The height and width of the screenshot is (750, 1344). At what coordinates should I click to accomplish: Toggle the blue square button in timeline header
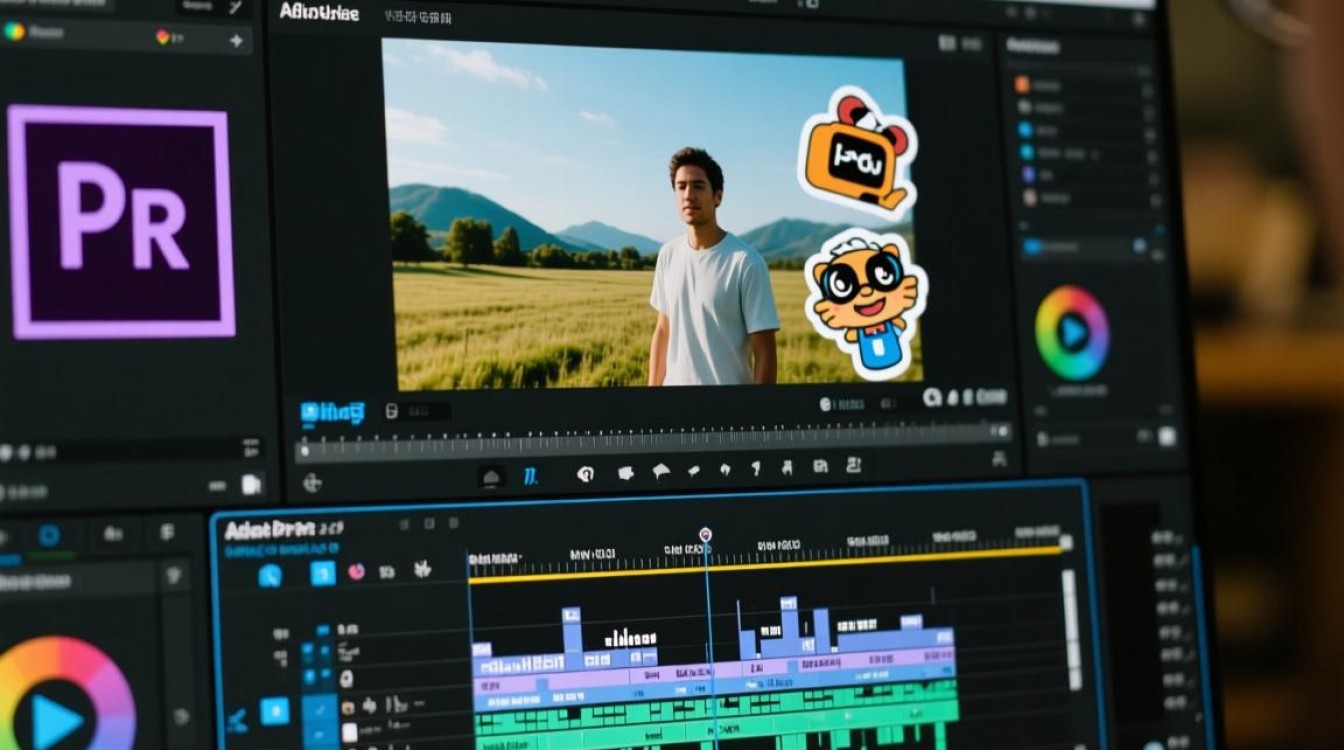click(322, 573)
